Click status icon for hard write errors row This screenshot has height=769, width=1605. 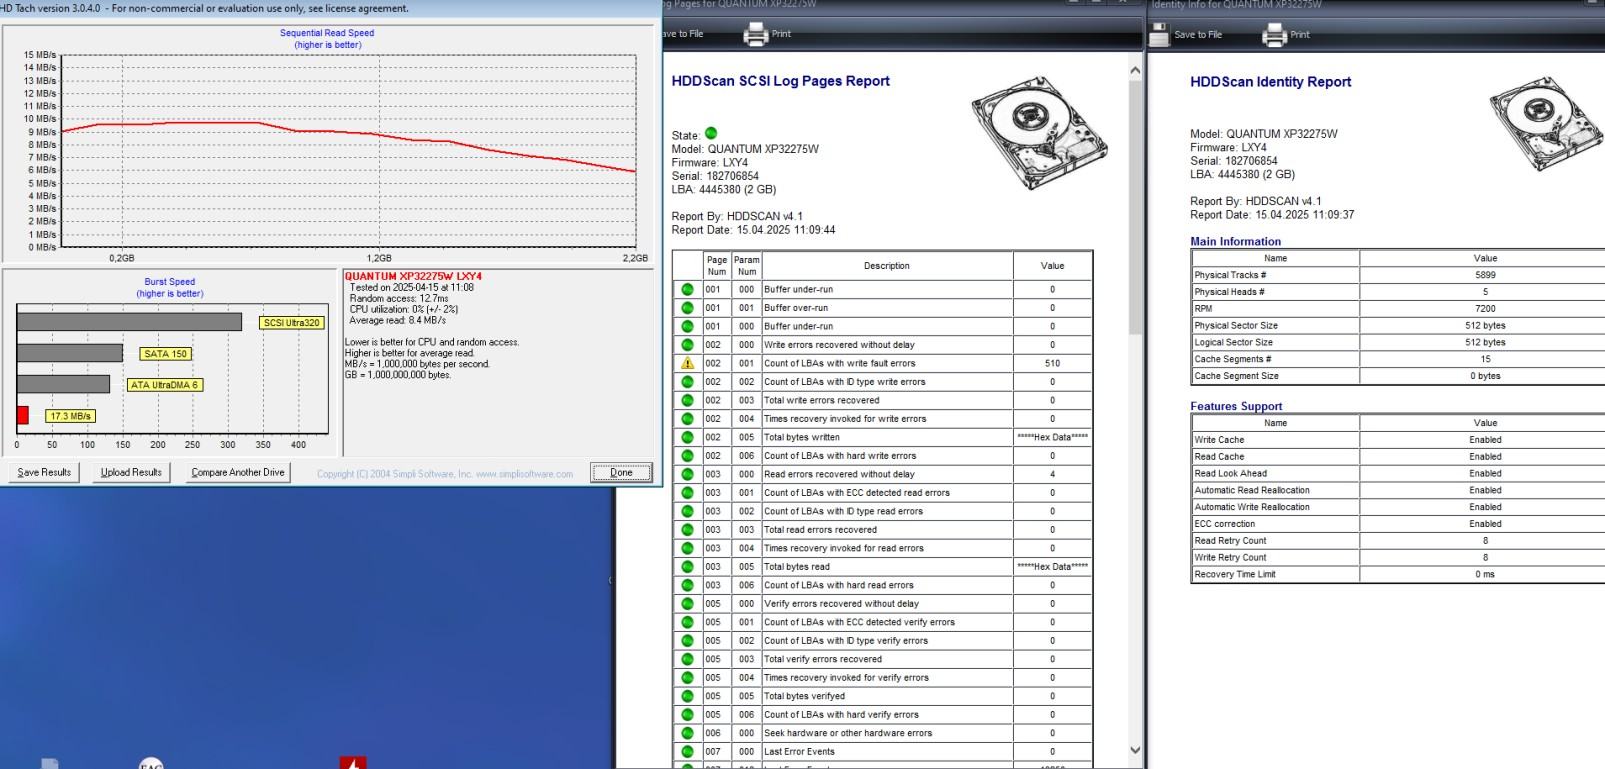point(687,455)
